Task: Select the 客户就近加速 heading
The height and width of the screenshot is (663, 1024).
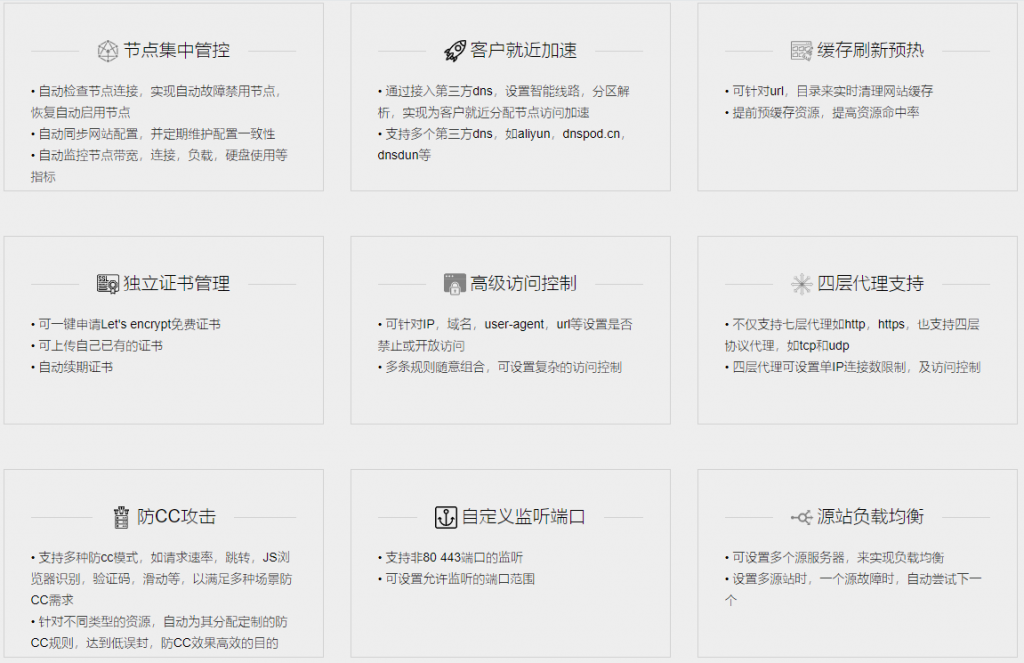Action: pos(523,50)
